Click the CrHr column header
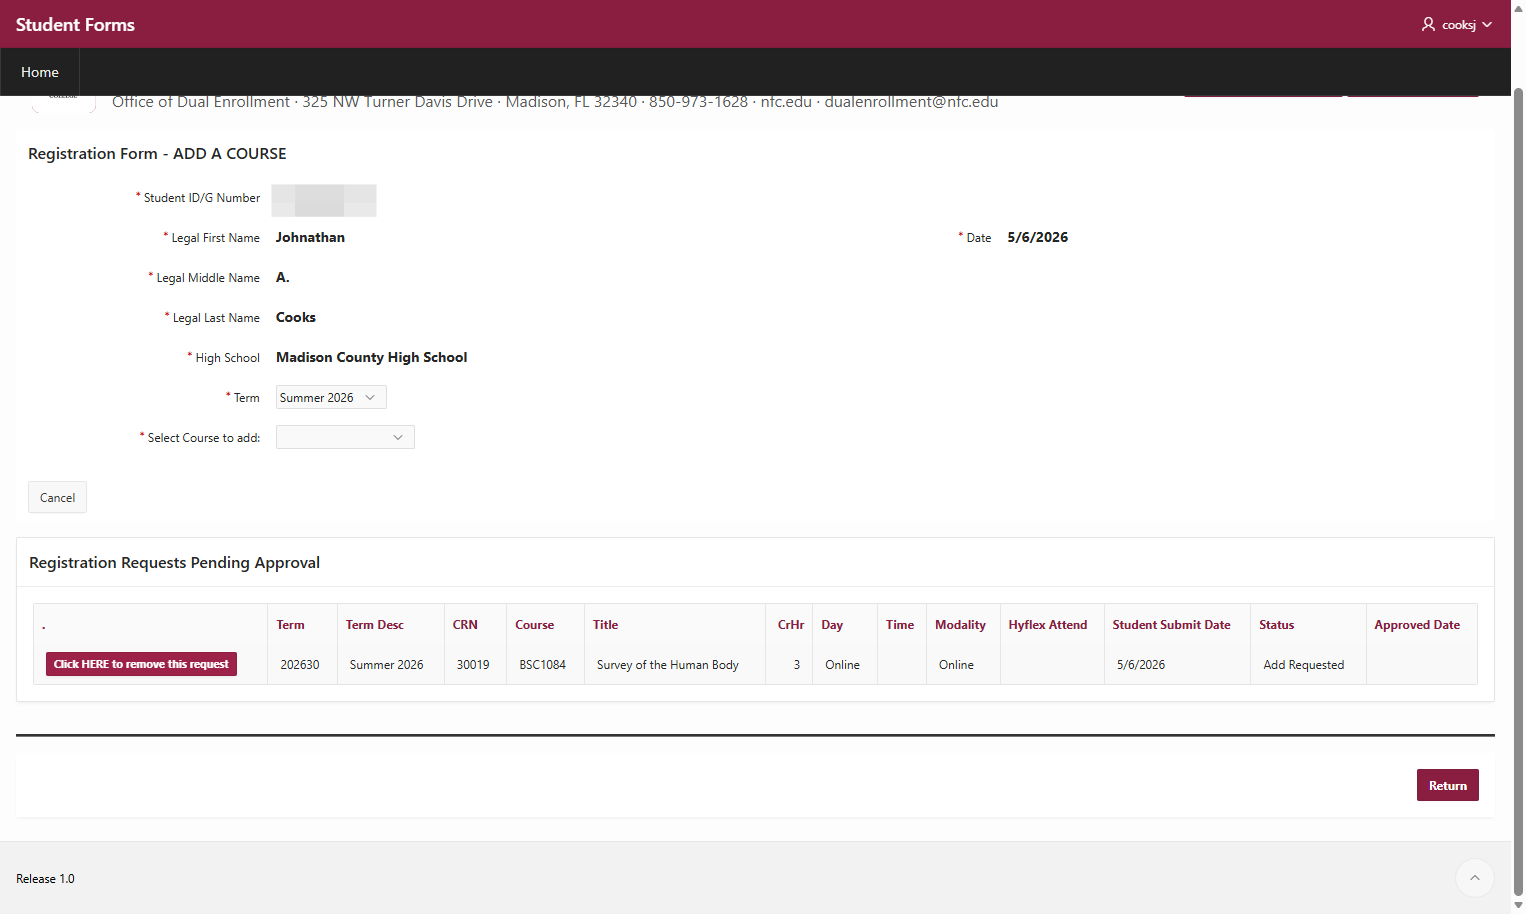This screenshot has height=914, width=1526. pyautogui.click(x=791, y=625)
